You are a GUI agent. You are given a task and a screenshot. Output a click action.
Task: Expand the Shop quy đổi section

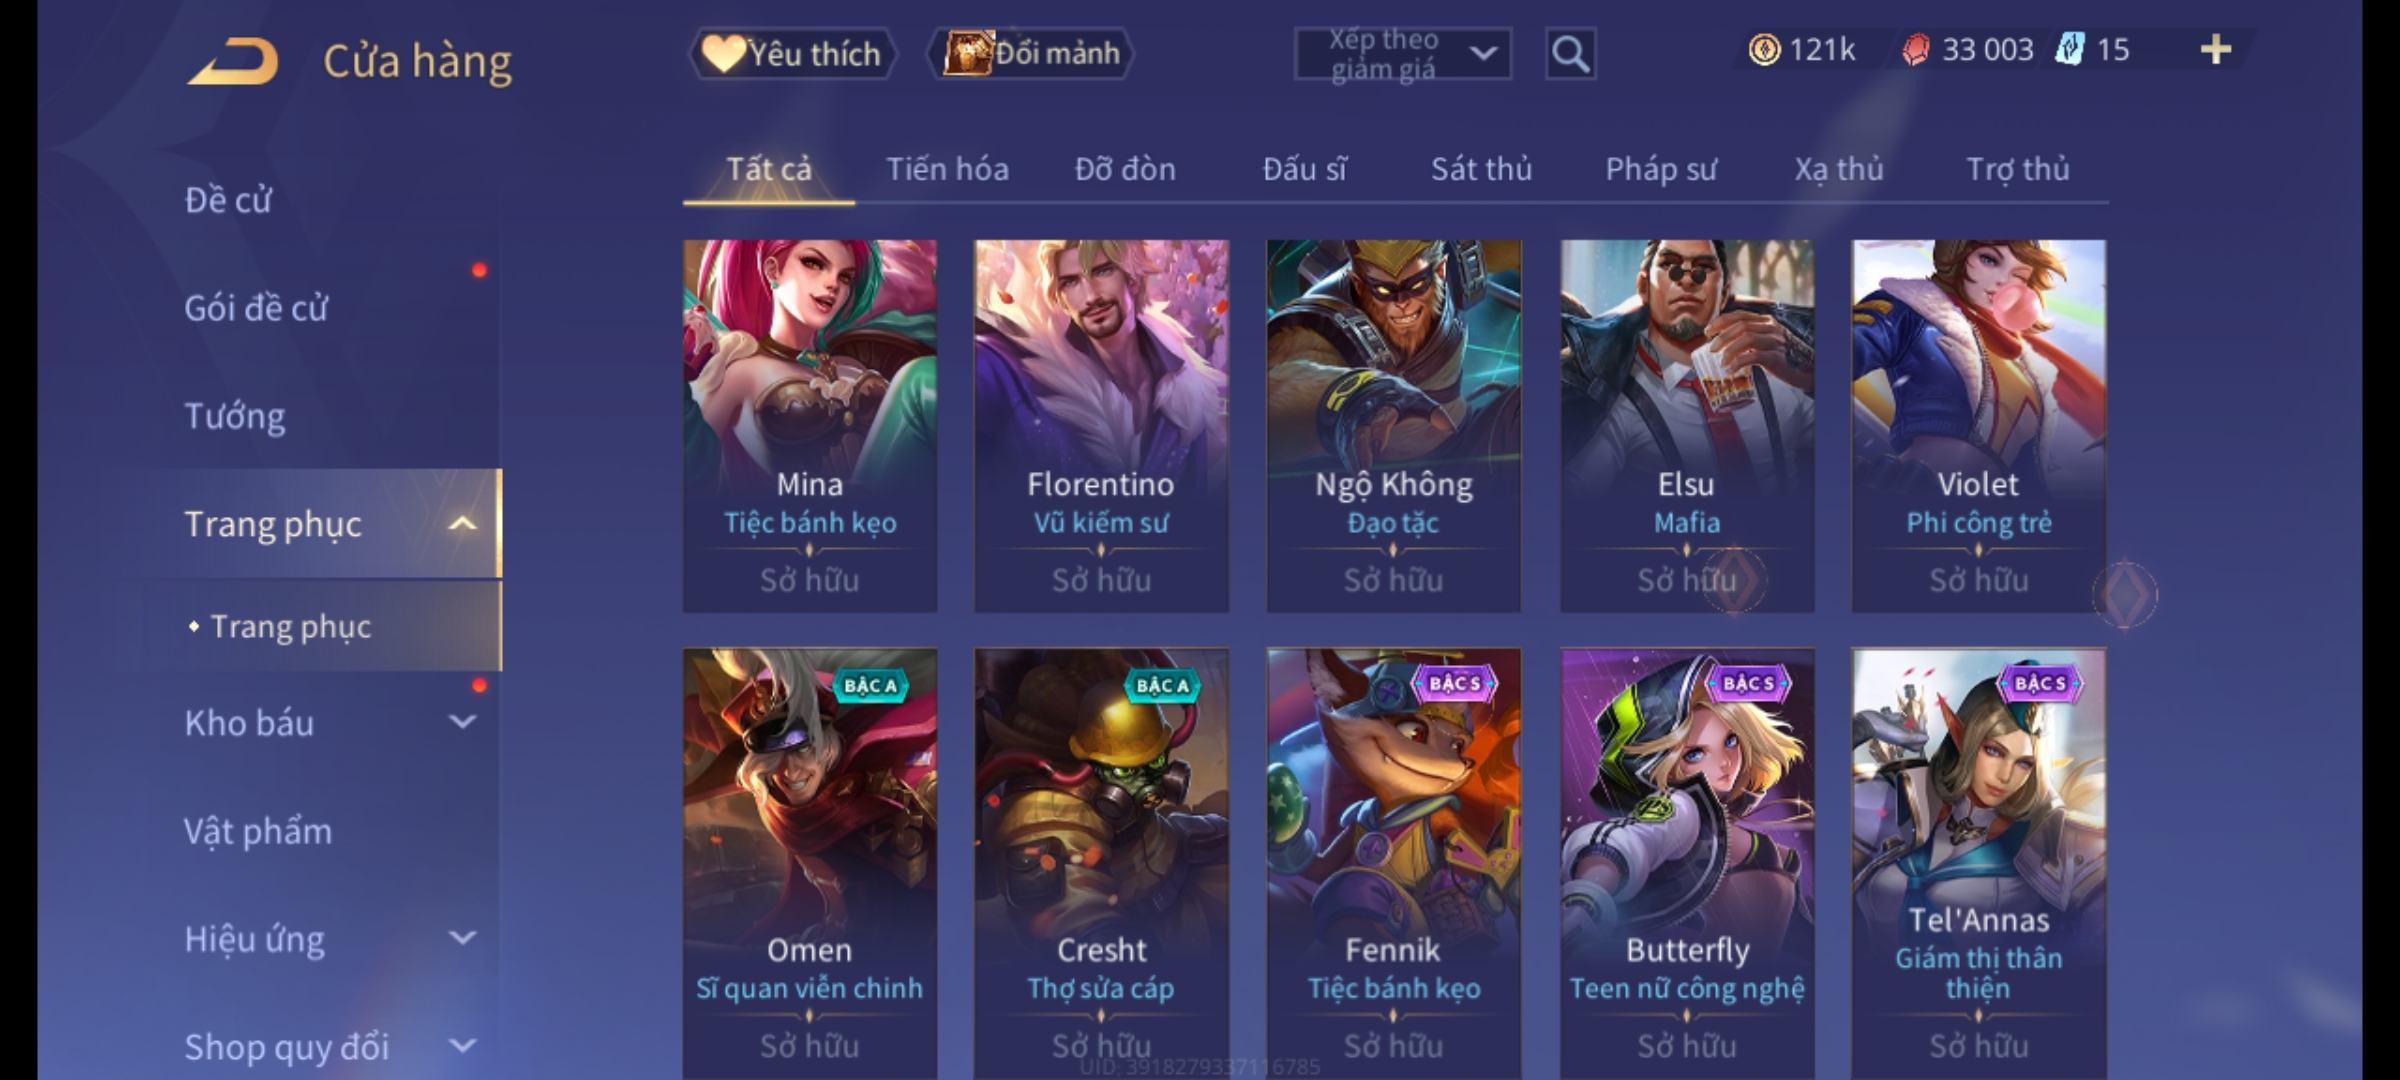point(462,1046)
